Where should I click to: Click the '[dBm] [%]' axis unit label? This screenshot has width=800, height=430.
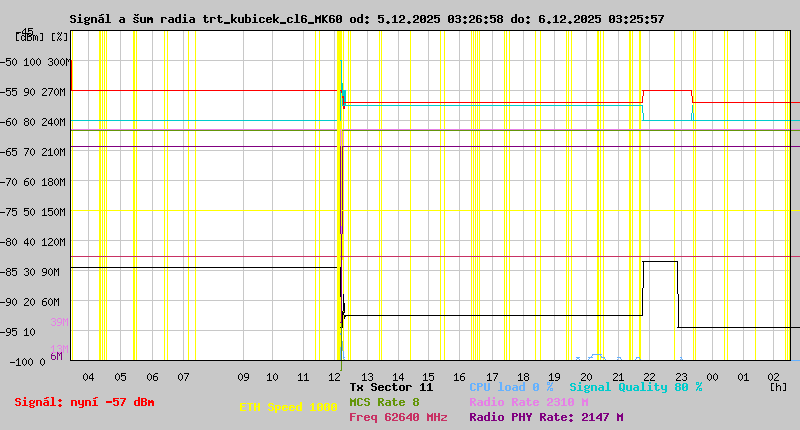click(x=42, y=37)
